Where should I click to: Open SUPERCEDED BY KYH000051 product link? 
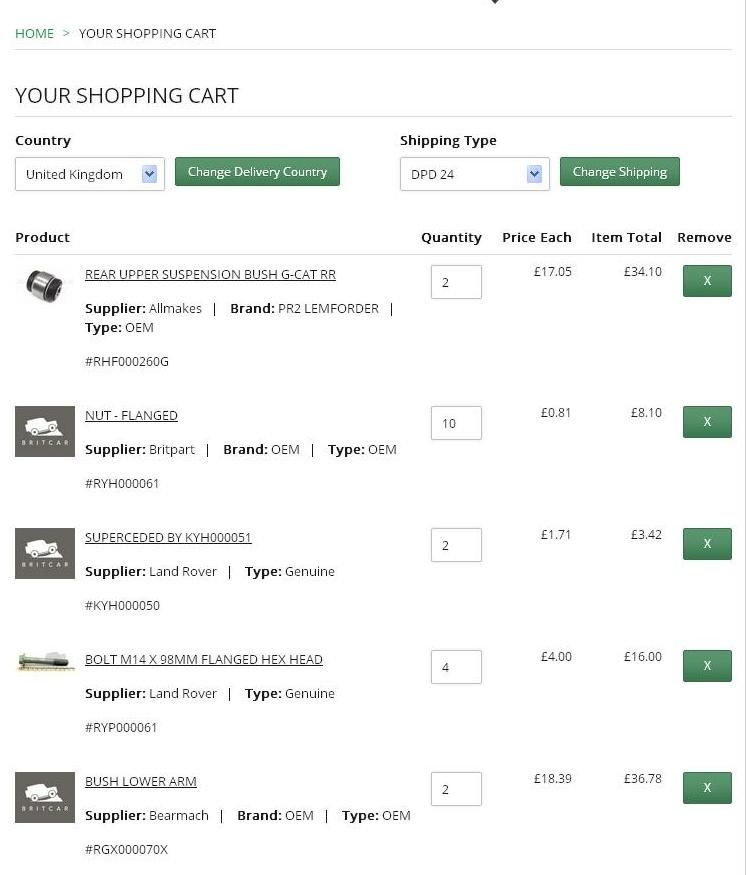(168, 537)
